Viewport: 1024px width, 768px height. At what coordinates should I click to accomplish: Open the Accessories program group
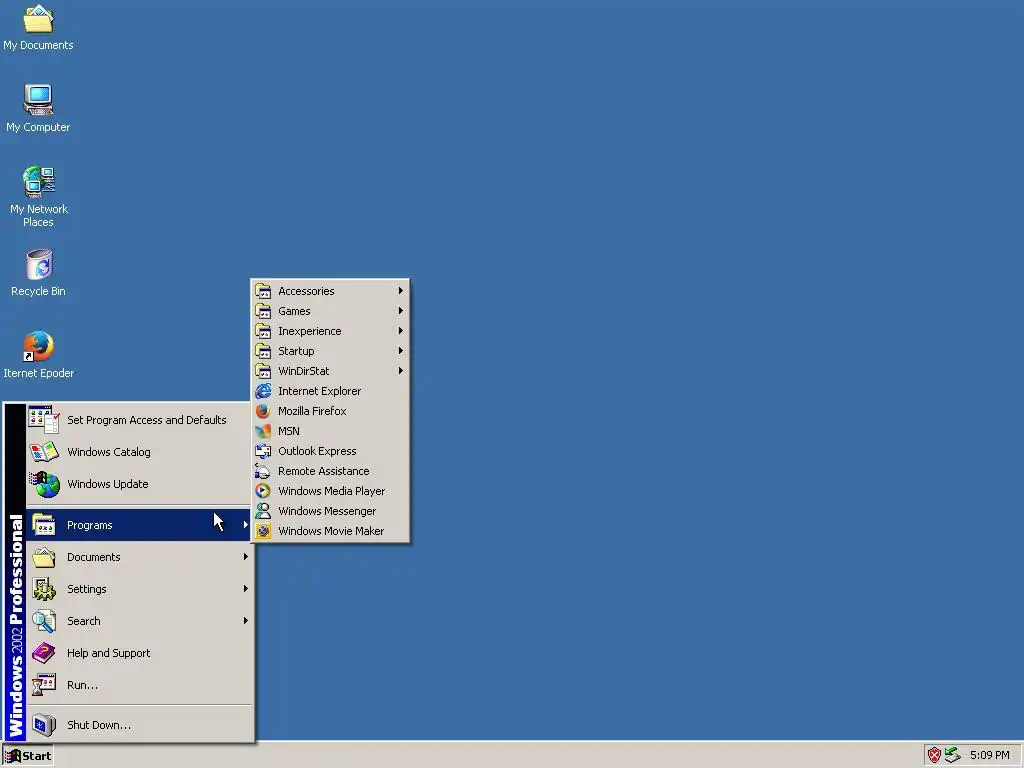tap(330, 291)
